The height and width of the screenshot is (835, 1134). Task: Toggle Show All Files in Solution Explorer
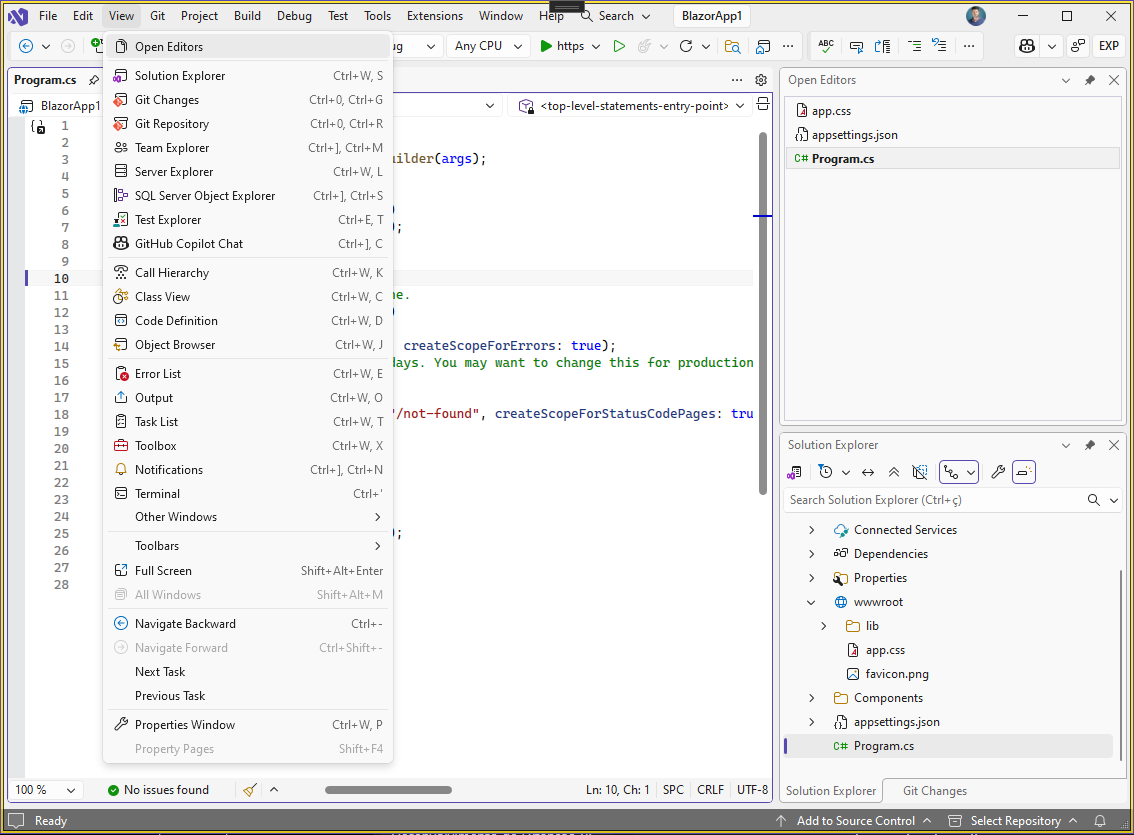(920, 472)
